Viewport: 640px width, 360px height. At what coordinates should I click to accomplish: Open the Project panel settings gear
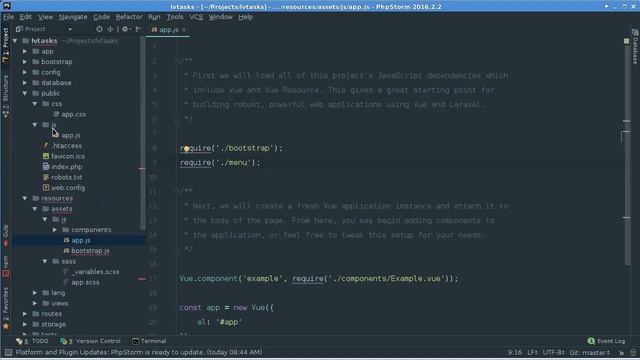(125, 29)
